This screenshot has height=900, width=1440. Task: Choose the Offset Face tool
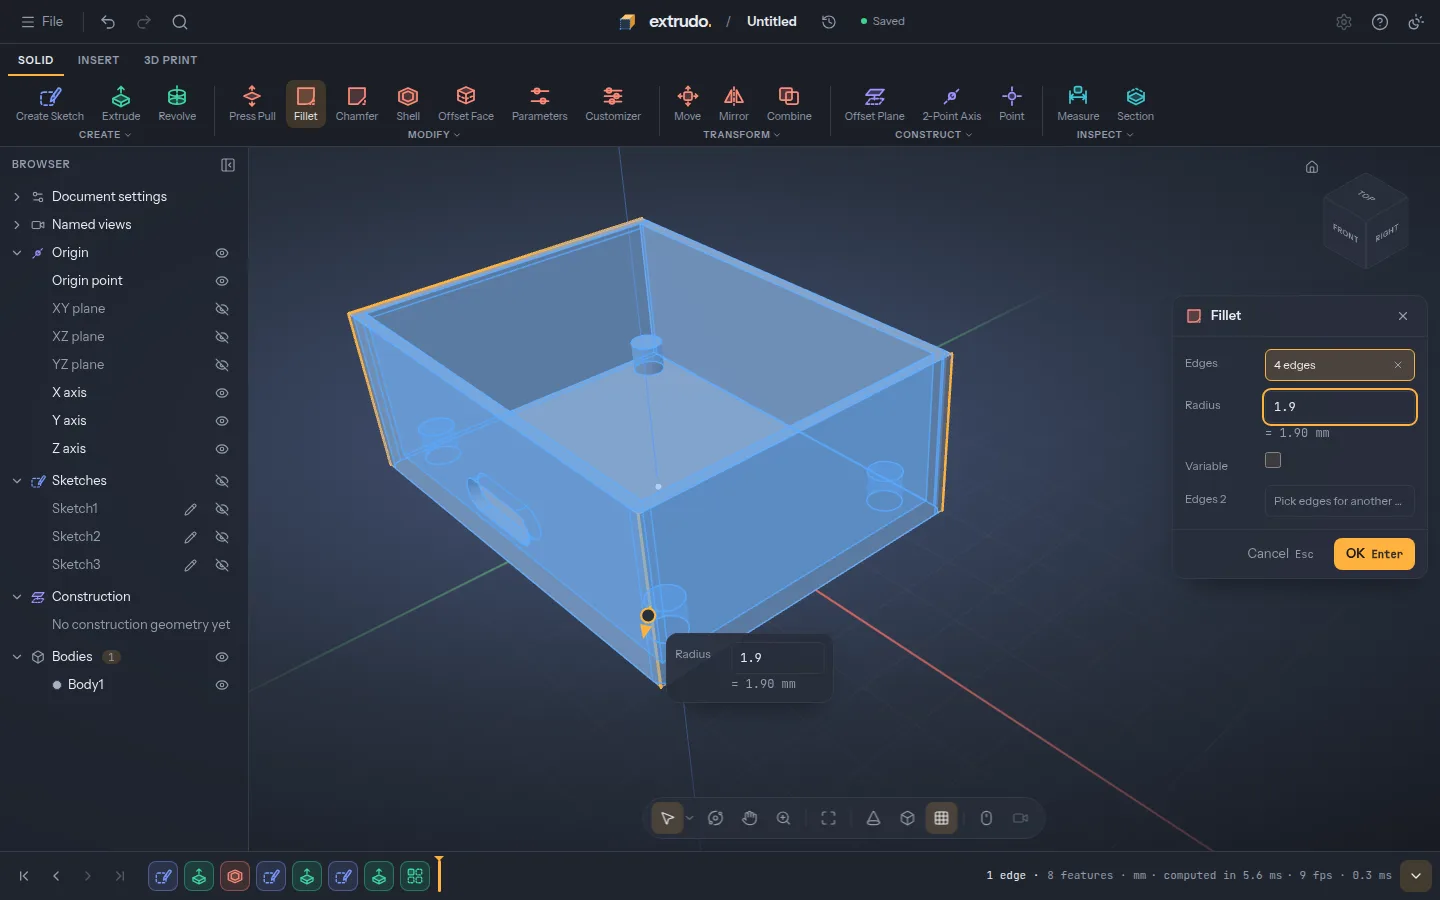[x=466, y=104]
